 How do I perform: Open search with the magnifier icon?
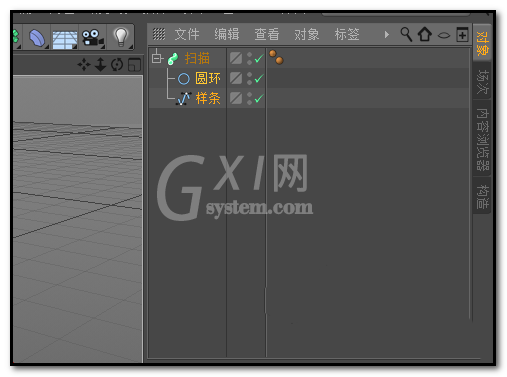406,34
